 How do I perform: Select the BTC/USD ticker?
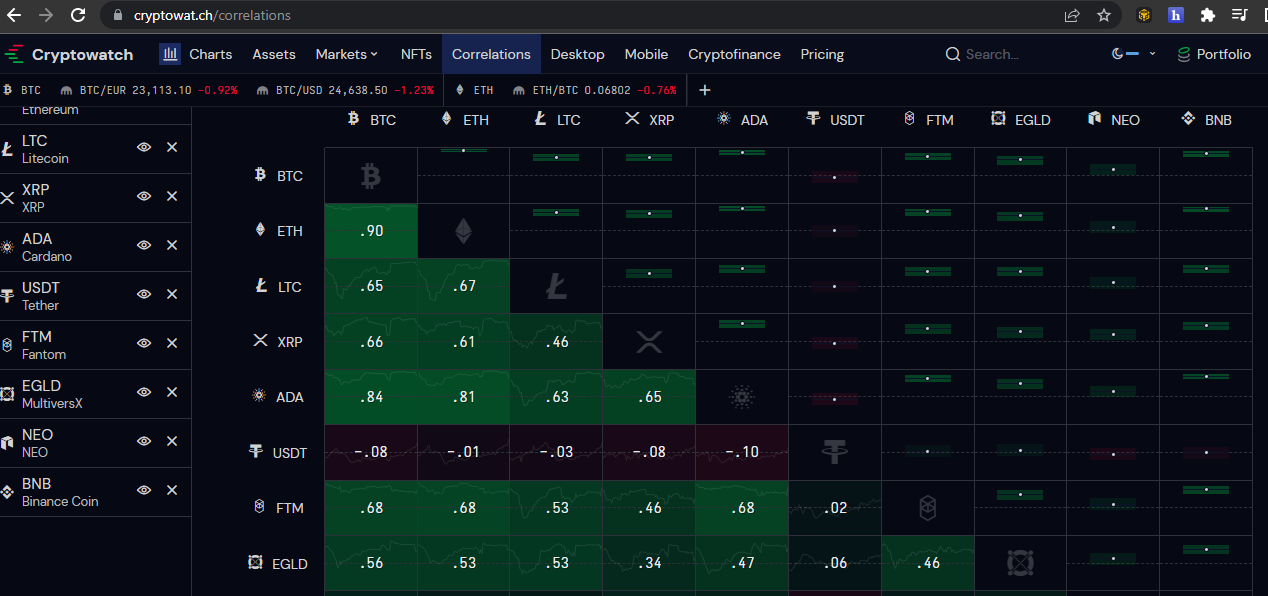click(345, 90)
